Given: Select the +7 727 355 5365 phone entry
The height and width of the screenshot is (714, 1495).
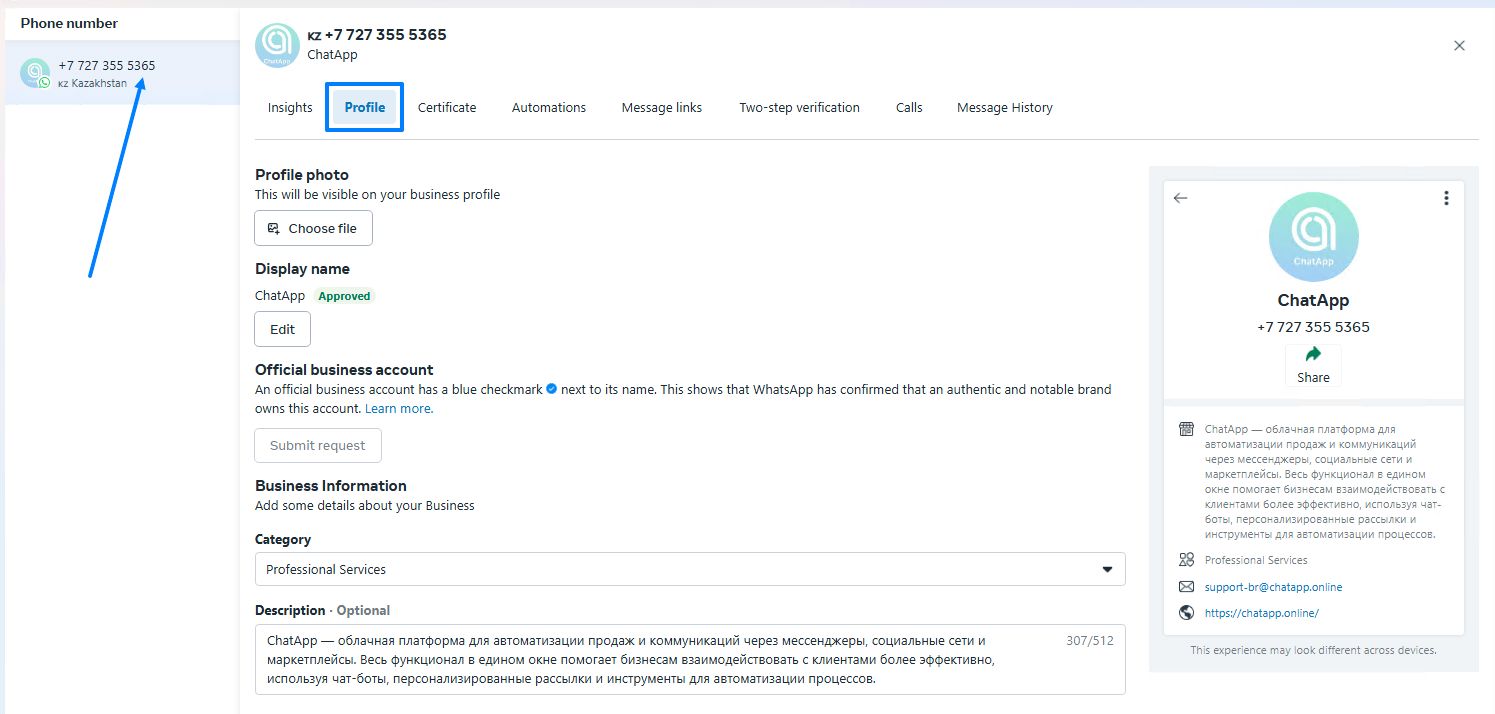Looking at the screenshot, I should [x=107, y=73].
